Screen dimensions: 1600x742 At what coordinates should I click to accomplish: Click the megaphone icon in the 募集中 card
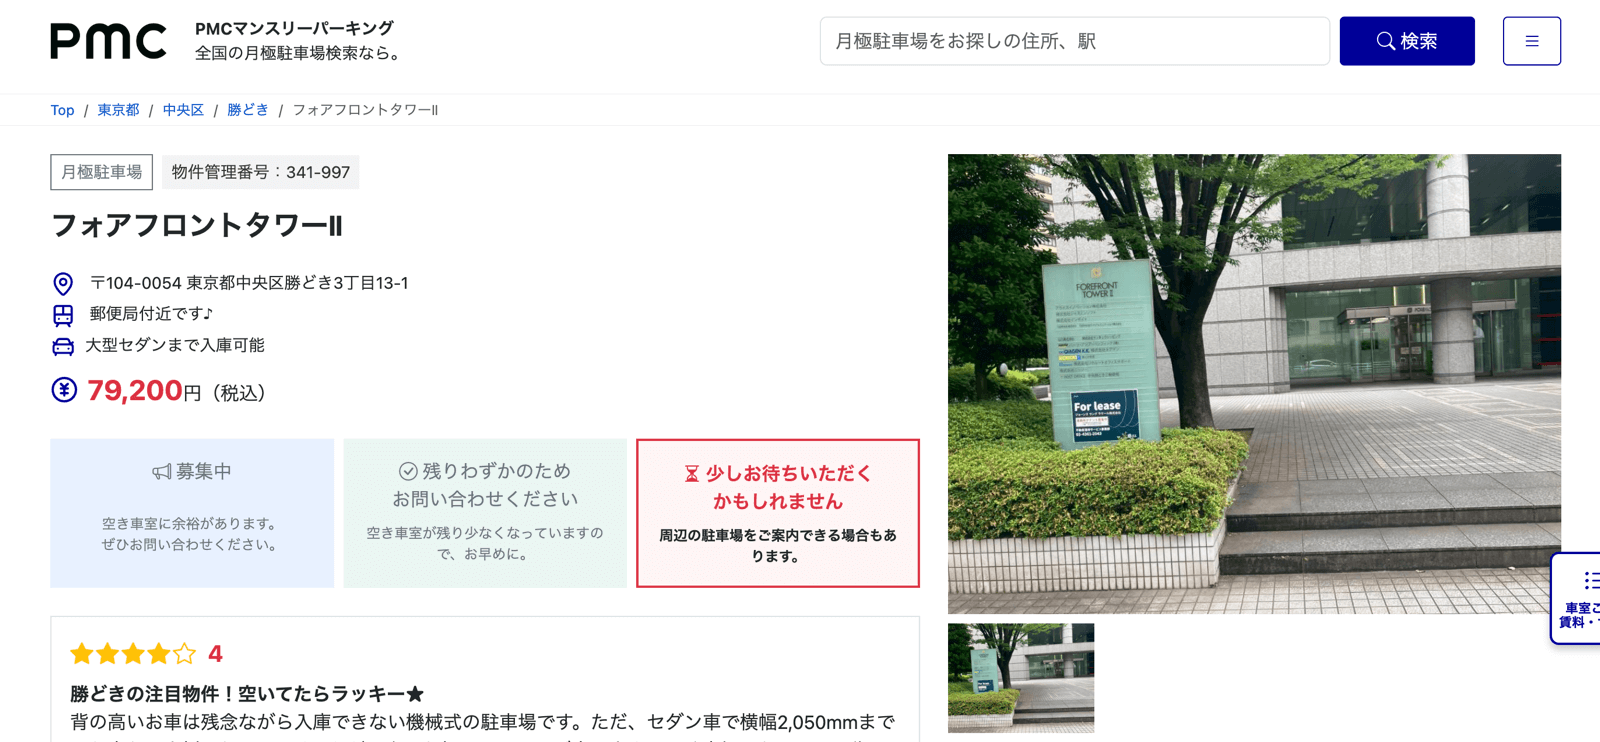click(x=162, y=471)
